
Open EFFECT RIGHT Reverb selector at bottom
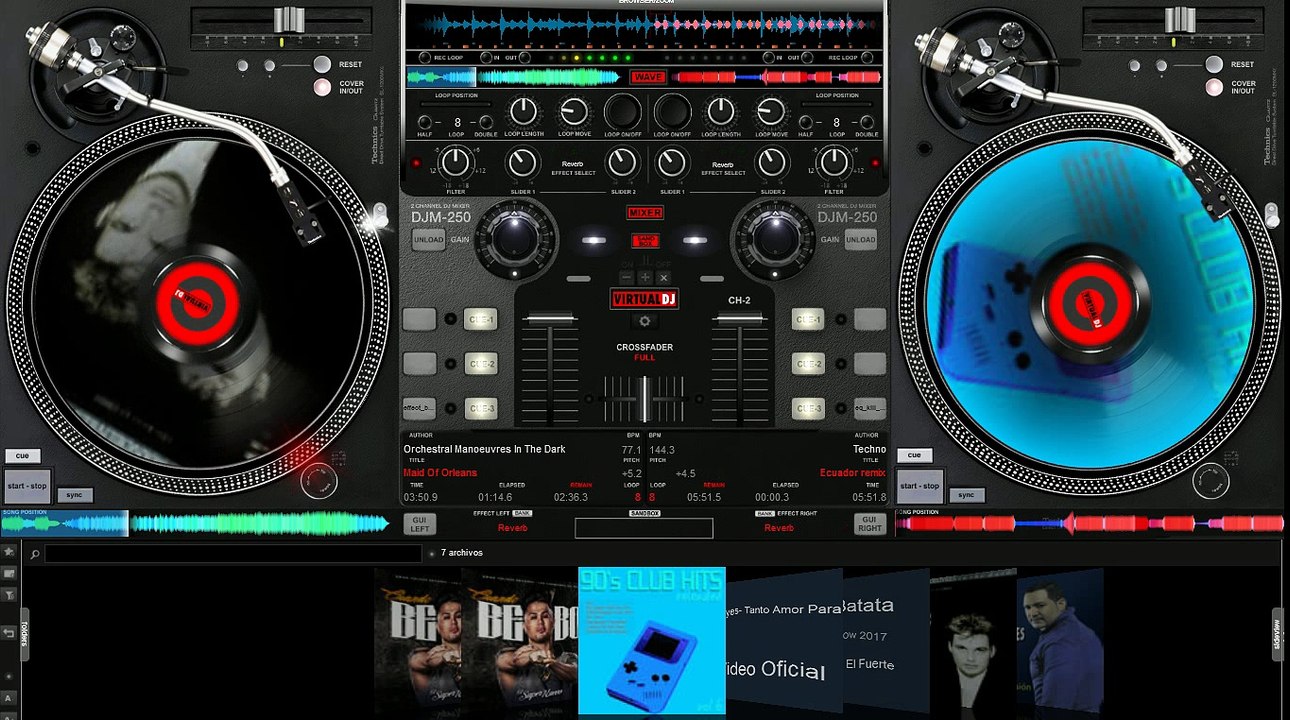pos(779,527)
